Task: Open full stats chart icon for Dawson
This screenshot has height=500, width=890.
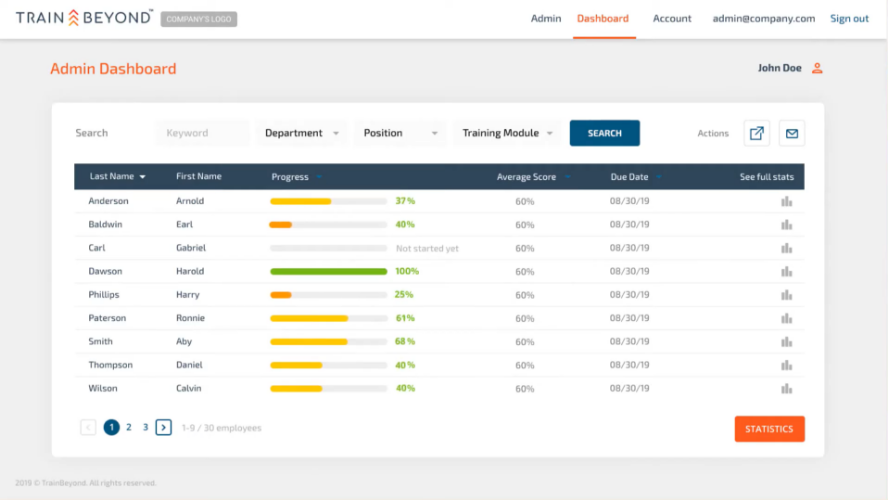Action: coord(786,272)
